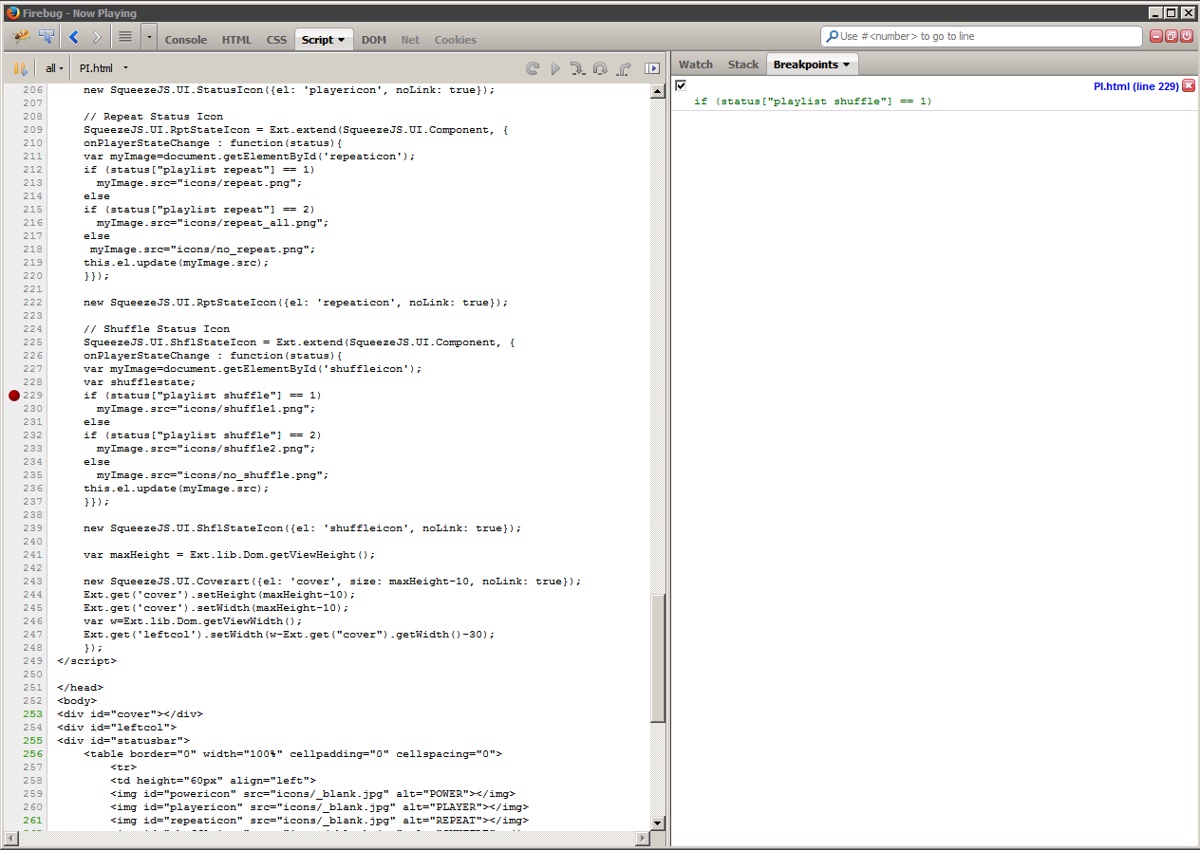The image size is (1200, 850).
Task: Switch to the Stack side tab
Action: 743,64
